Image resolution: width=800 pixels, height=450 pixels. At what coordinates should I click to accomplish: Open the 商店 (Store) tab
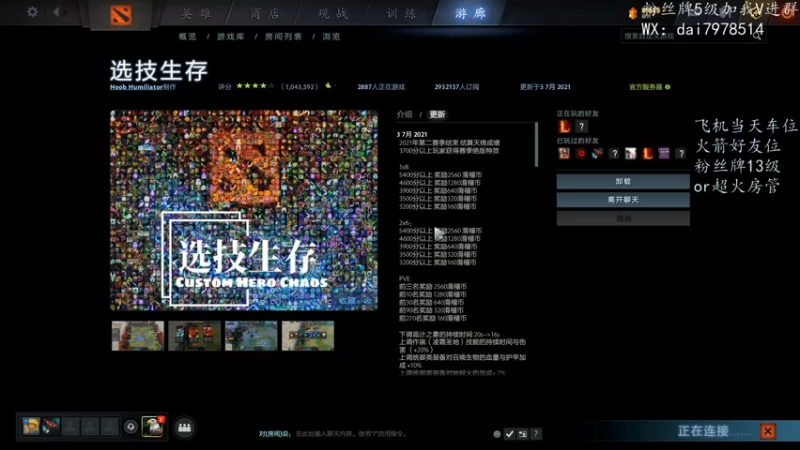tap(265, 13)
